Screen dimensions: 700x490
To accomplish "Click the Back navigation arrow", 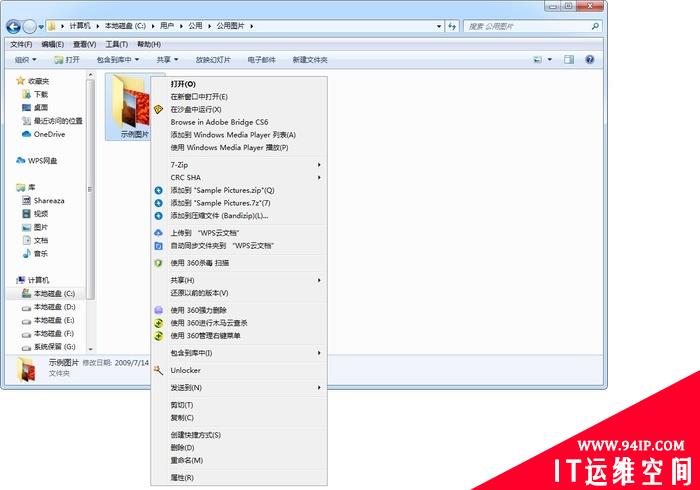I will click(13, 27).
